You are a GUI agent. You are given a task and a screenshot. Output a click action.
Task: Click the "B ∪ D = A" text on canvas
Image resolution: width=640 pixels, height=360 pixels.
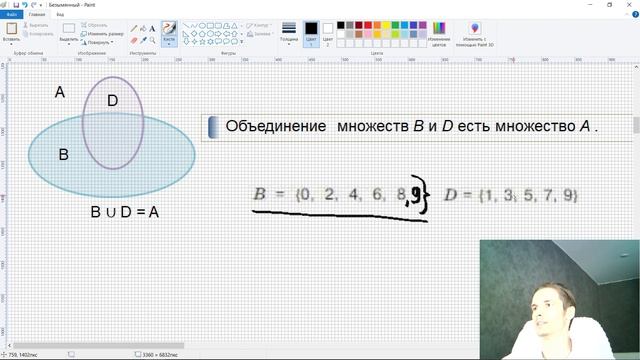tap(124, 212)
